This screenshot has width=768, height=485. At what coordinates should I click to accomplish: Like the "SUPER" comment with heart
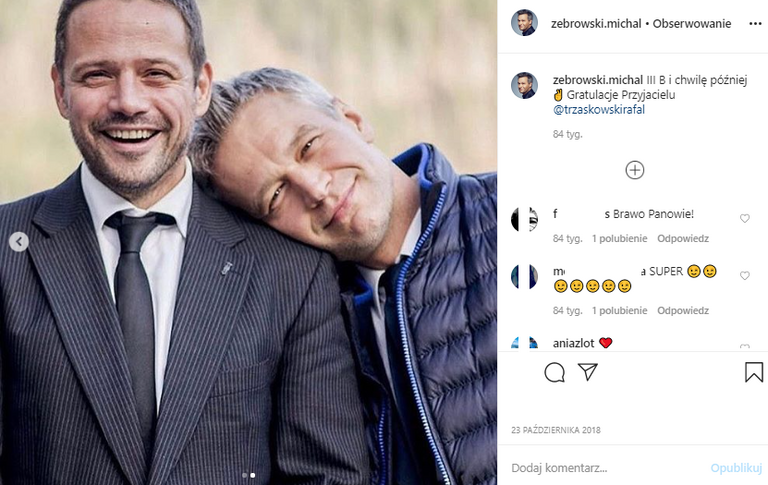point(744,275)
